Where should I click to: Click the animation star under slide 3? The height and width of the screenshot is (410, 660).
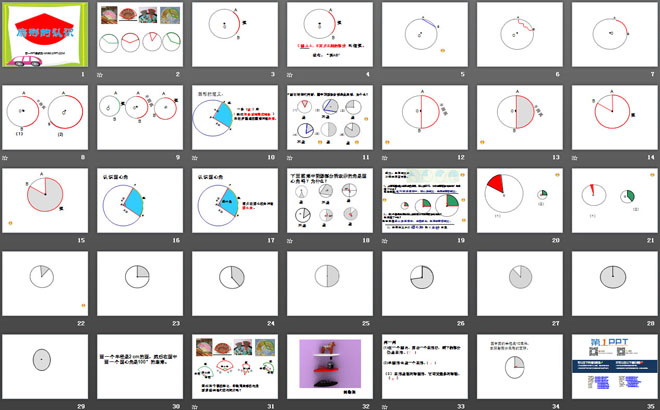(194, 75)
